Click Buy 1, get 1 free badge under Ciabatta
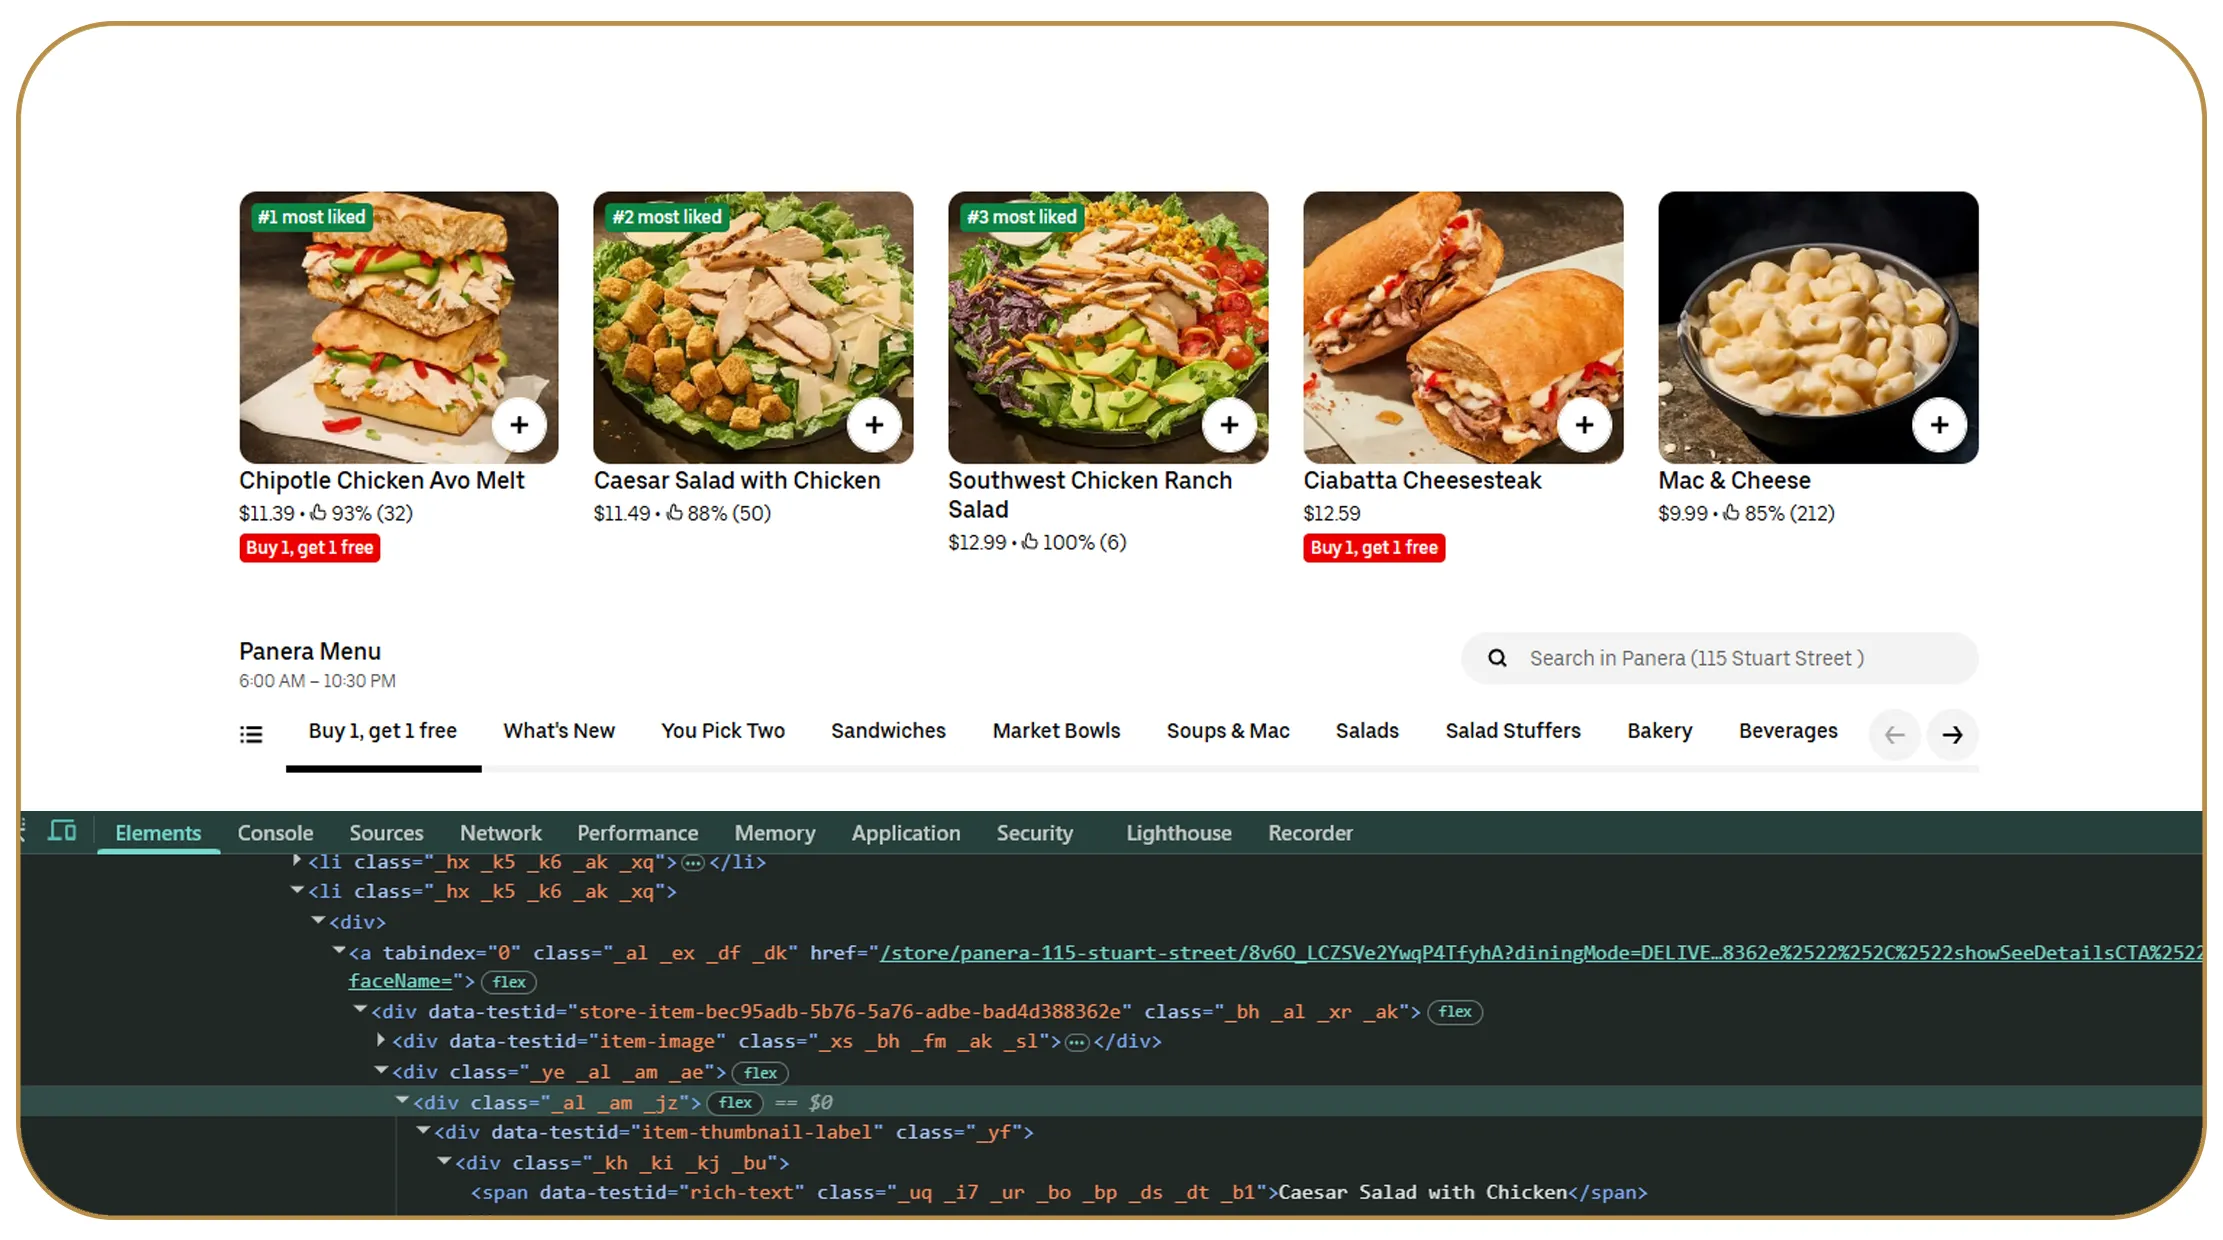 [1374, 548]
